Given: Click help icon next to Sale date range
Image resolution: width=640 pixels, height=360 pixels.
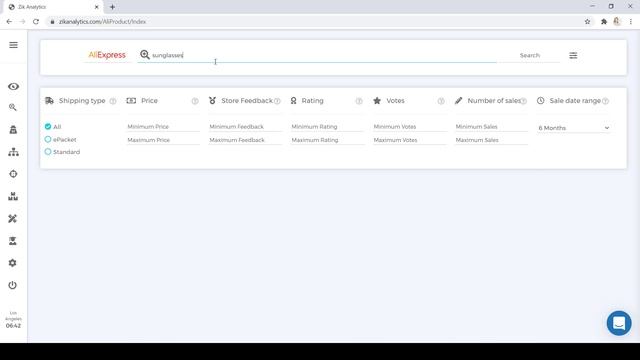Looking at the screenshot, I should pos(605,101).
